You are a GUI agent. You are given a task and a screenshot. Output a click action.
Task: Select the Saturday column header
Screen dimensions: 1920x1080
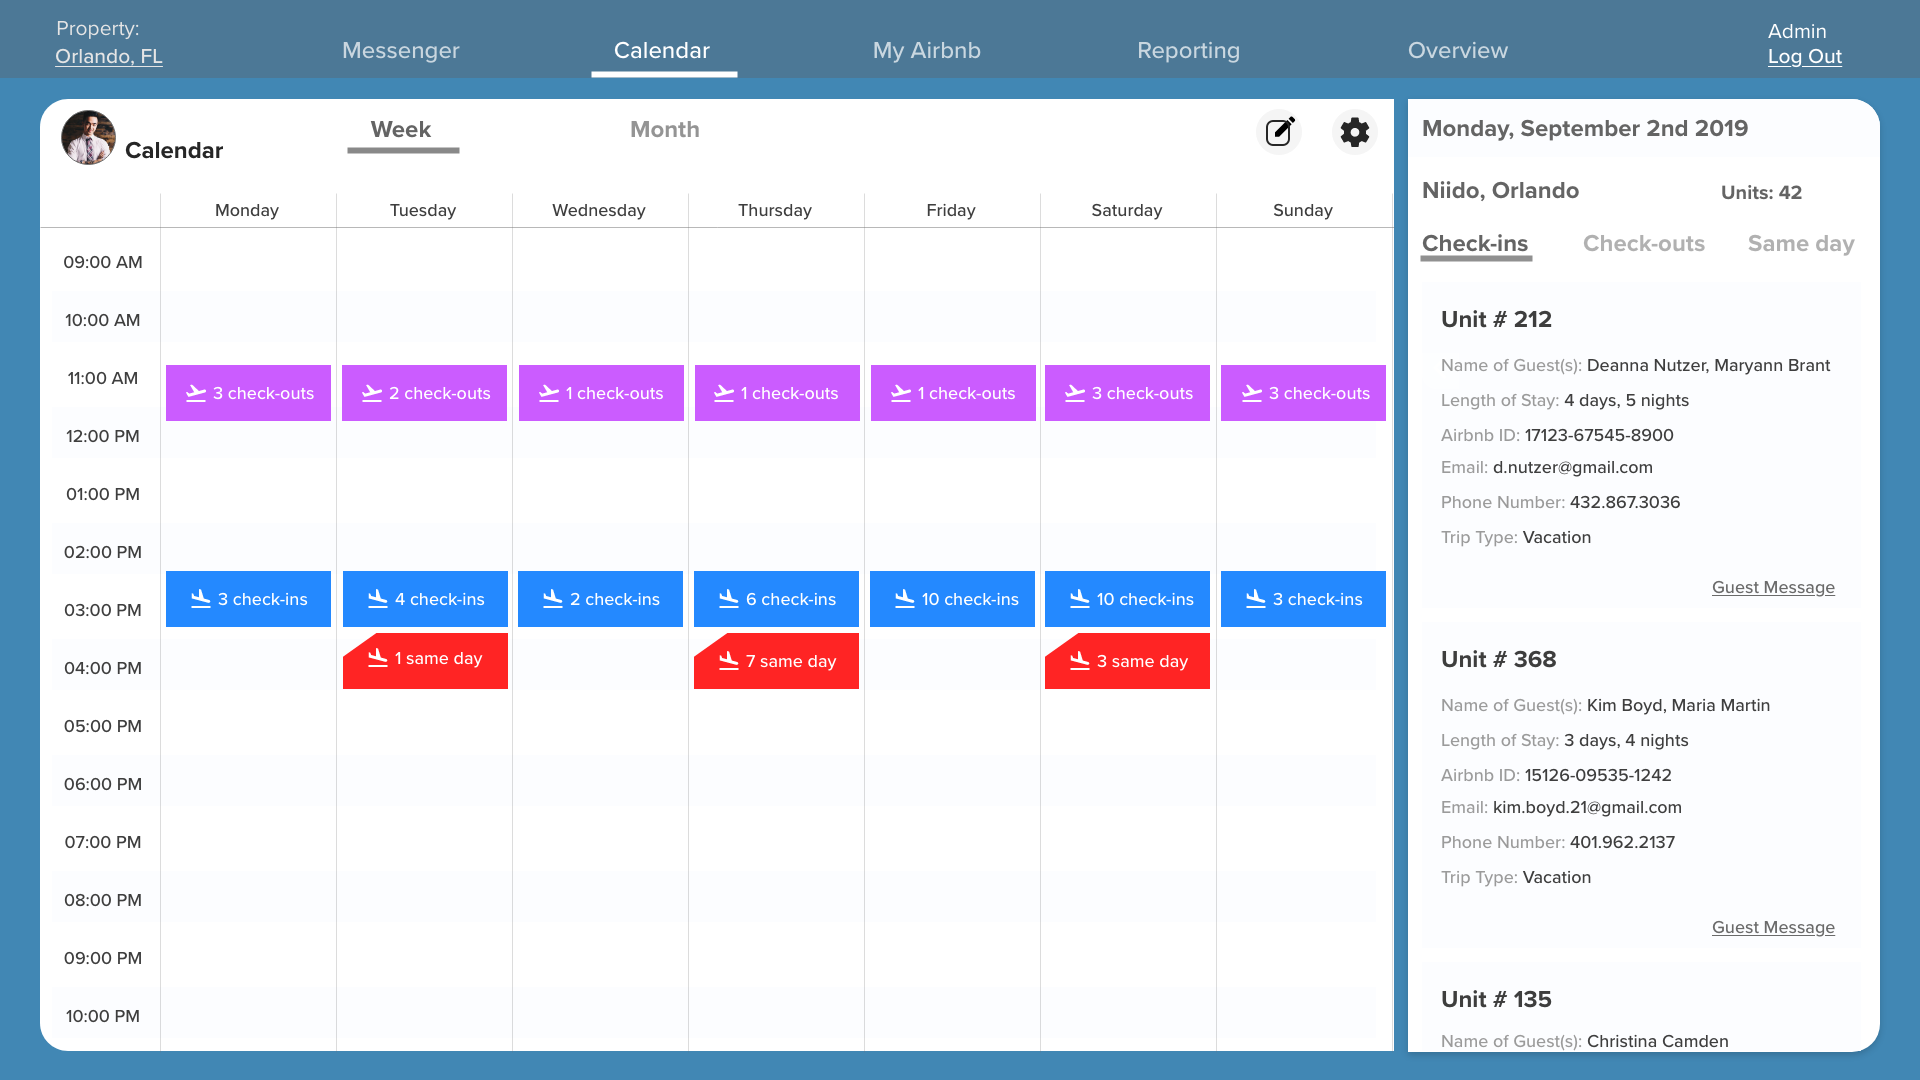tap(1127, 210)
